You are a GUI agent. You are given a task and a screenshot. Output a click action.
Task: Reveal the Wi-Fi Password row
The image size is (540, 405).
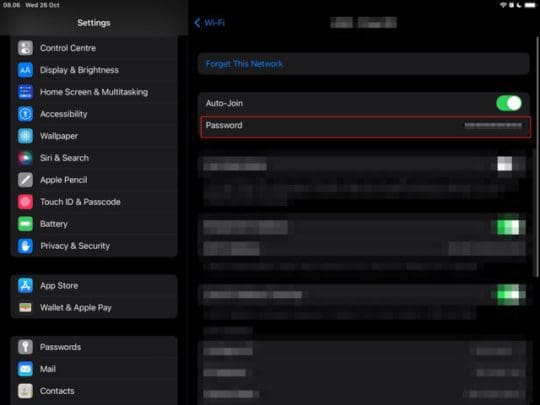tap(365, 127)
